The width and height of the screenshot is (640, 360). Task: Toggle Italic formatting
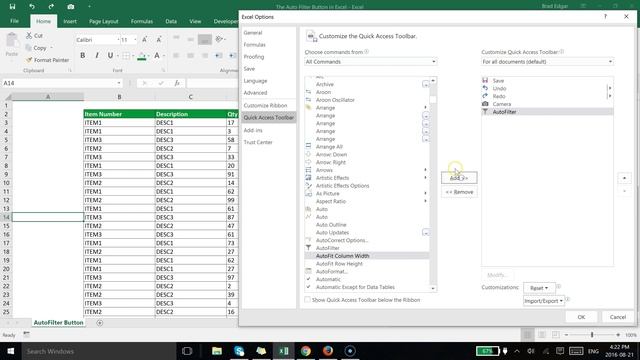coord(97,56)
